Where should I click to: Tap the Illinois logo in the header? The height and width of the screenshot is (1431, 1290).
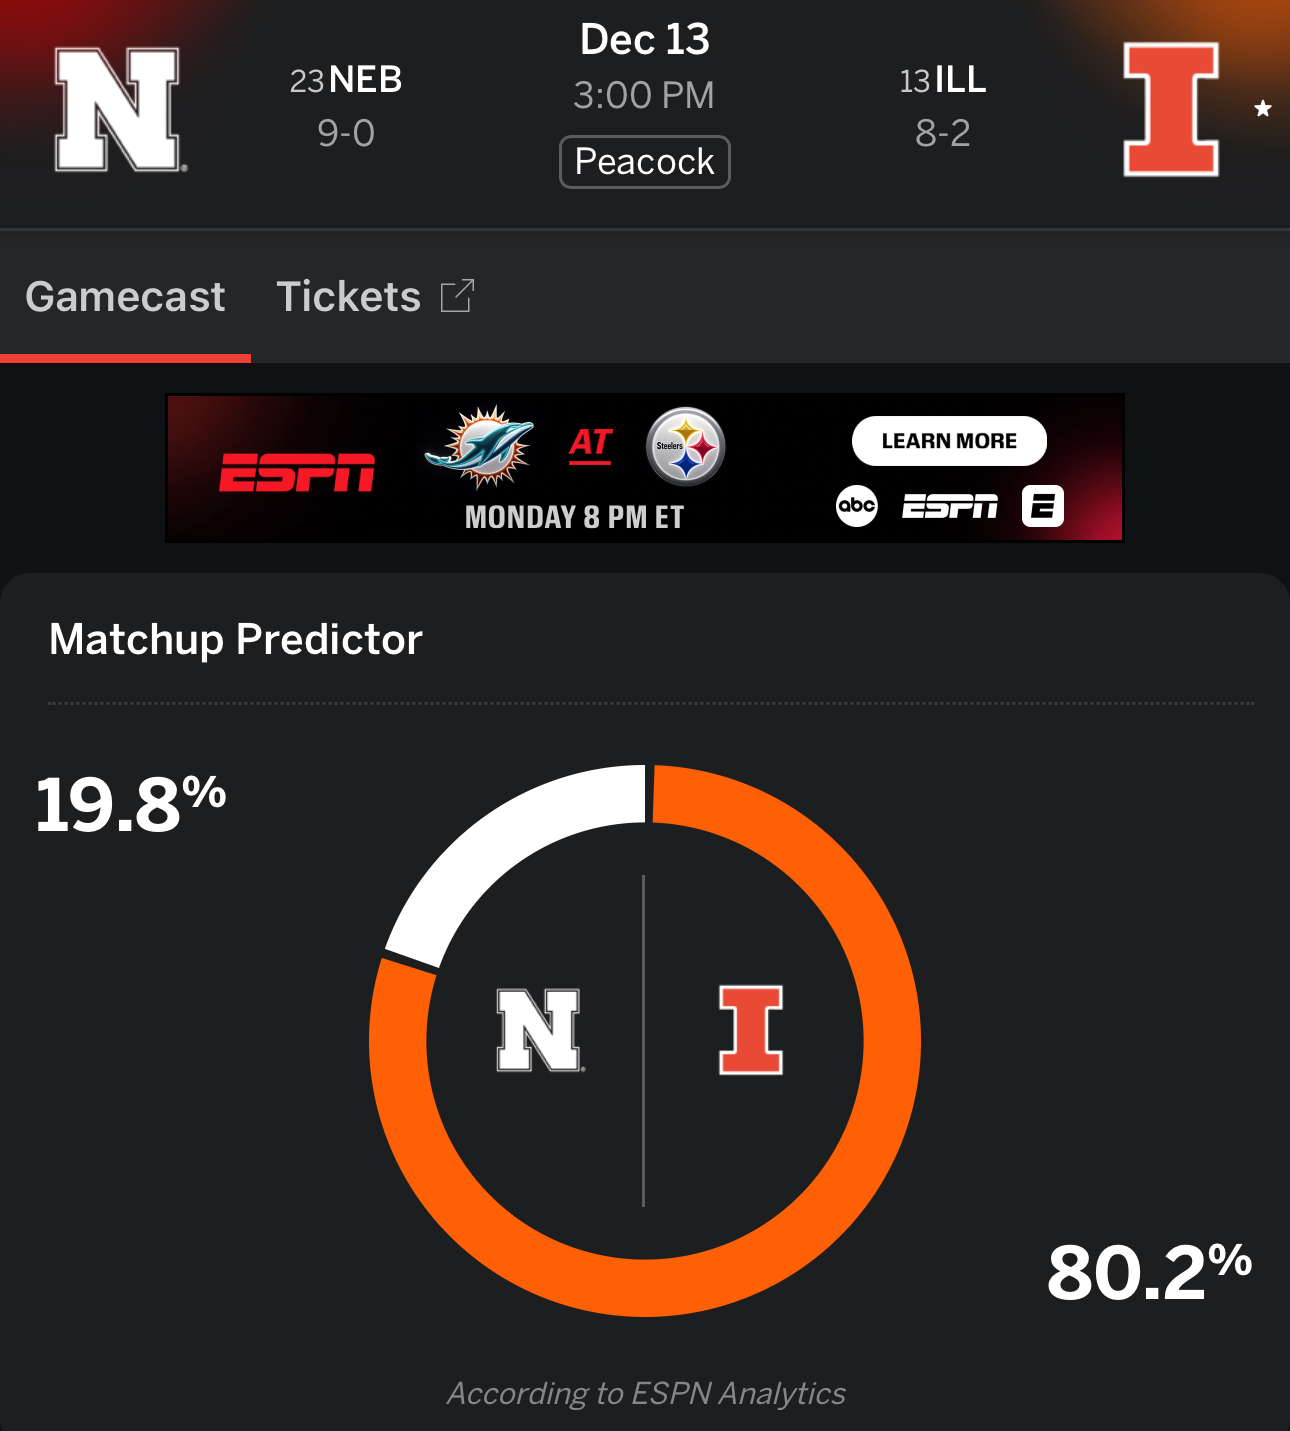pos(1171,110)
